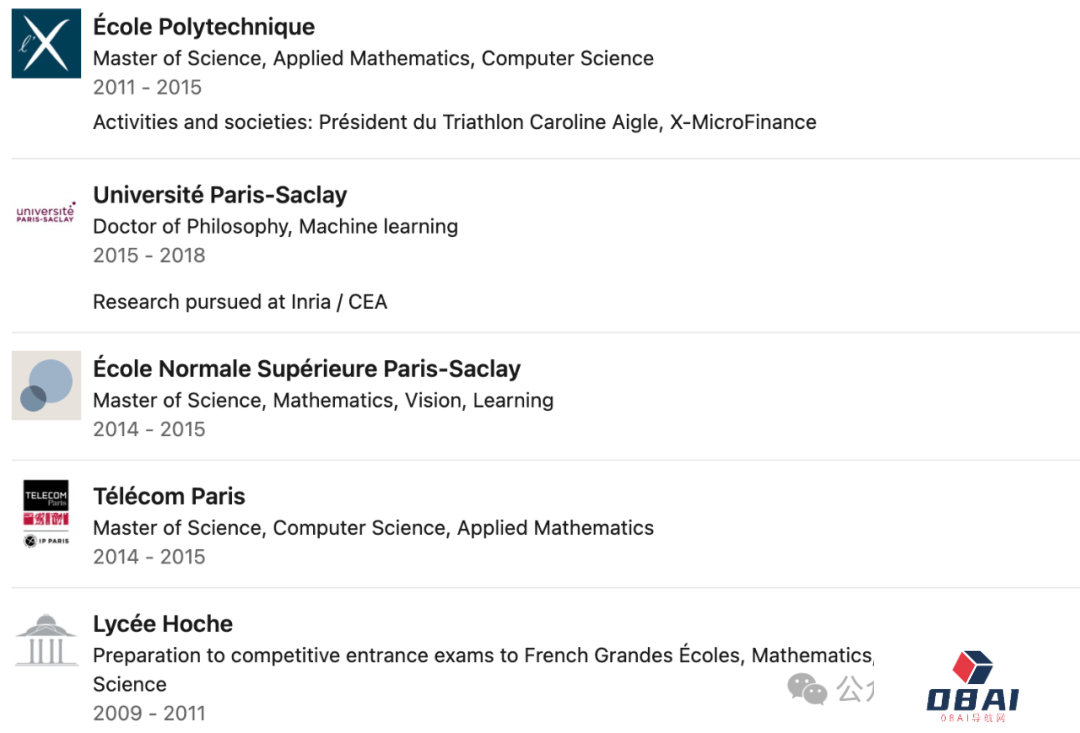Click the Doctor of Philosophy, Machine learning text
Viewport: 1080px width, 733px height.
(275, 227)
